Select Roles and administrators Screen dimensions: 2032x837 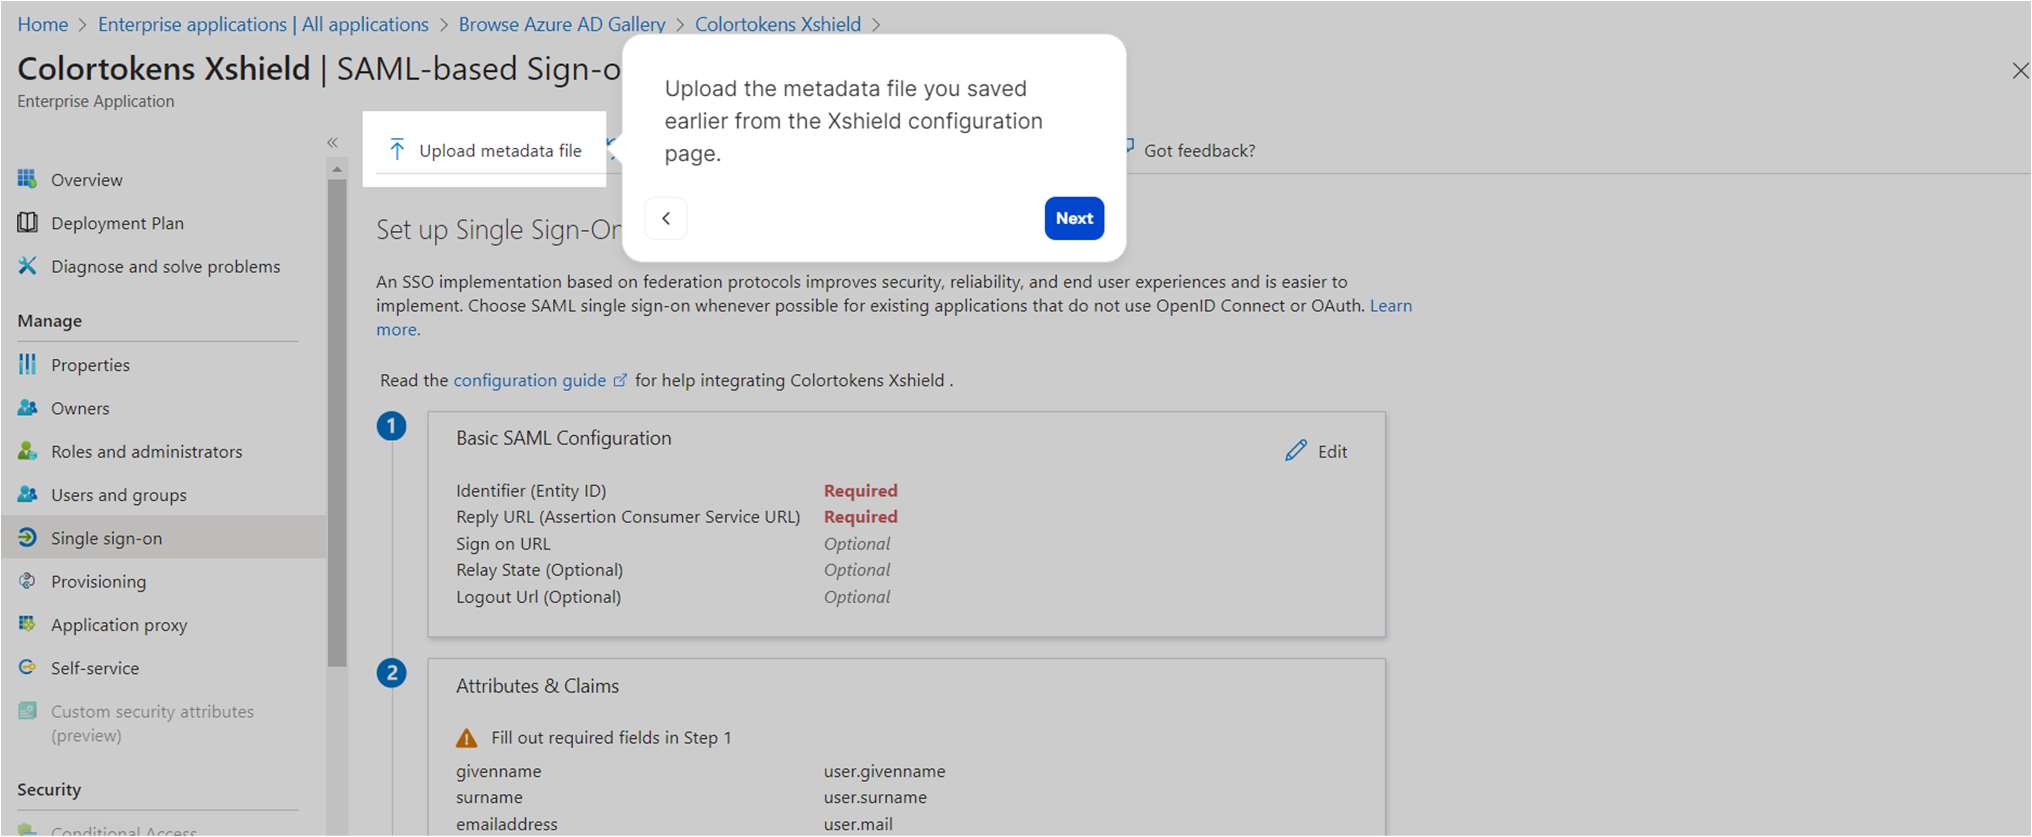tap(146, 451)
